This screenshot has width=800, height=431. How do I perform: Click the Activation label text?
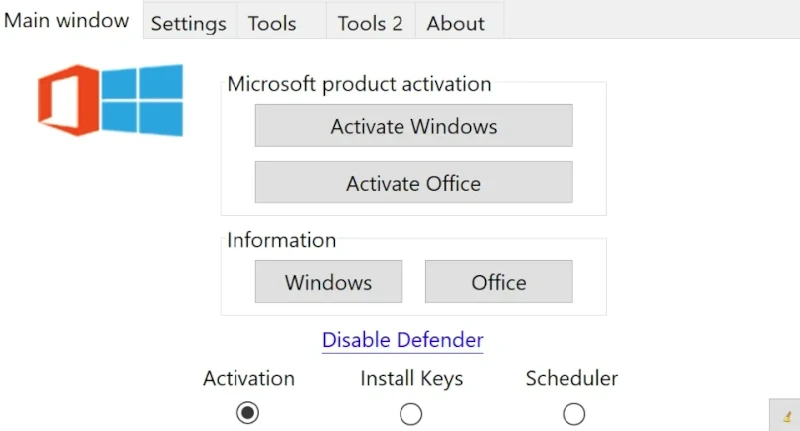pos(249,378)
